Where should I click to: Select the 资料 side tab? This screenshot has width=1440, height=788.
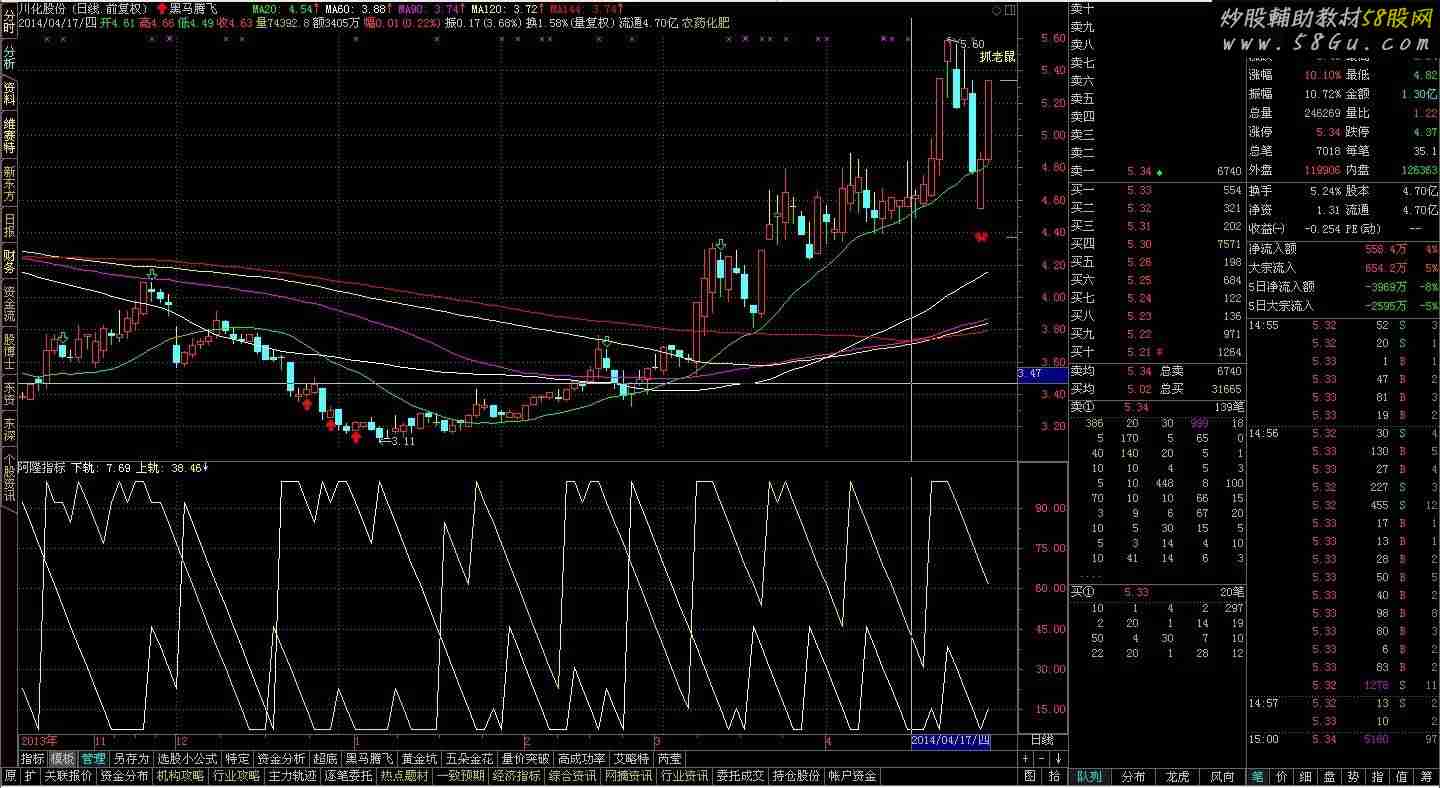pyautogui.click(x=9, y=94)
